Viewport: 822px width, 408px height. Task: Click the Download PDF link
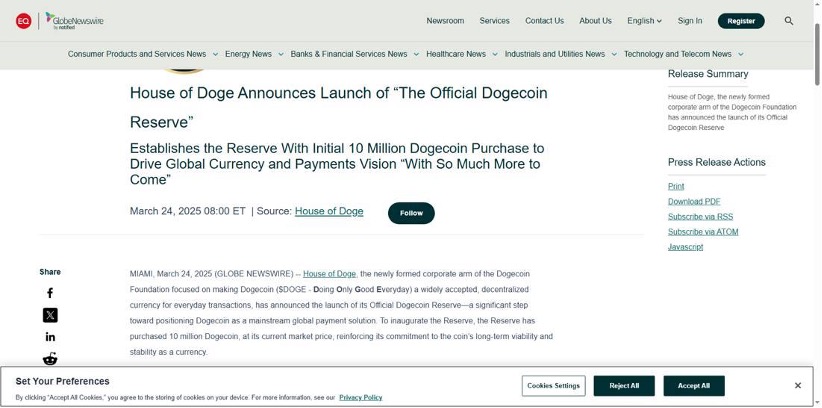(694, 201)
